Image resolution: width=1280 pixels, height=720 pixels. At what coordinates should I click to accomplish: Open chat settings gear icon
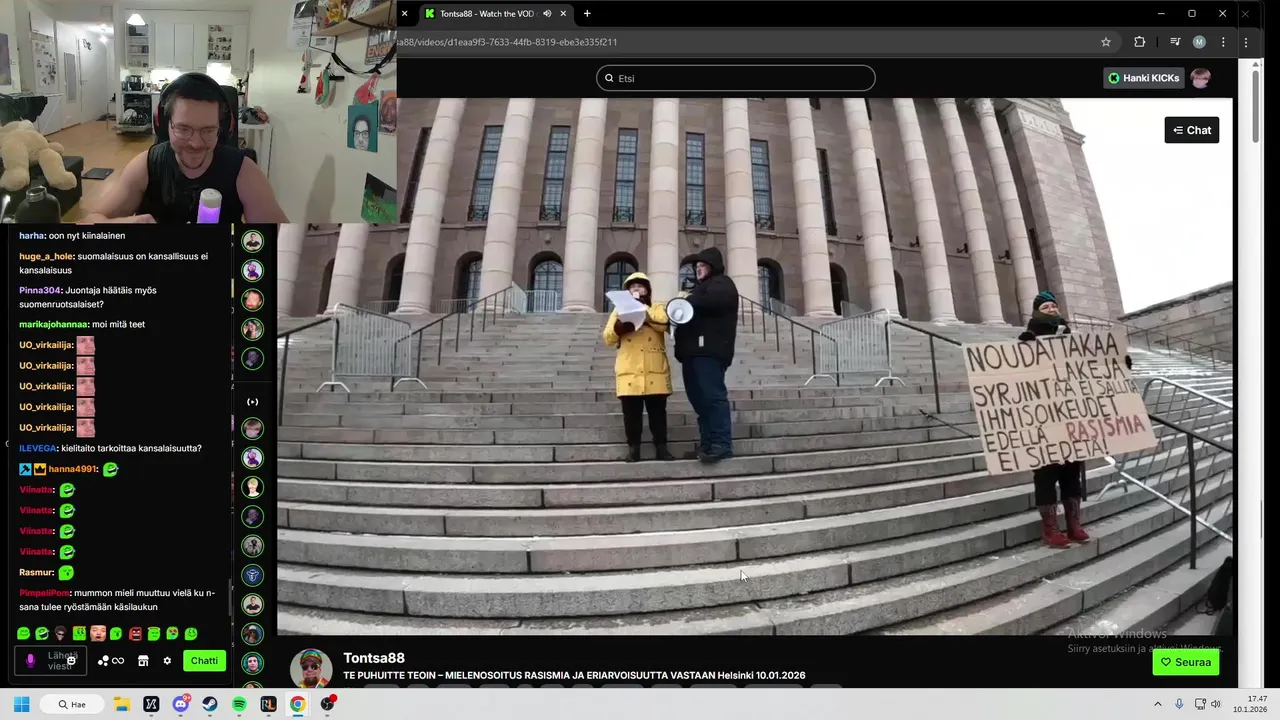tap(167, 661)
